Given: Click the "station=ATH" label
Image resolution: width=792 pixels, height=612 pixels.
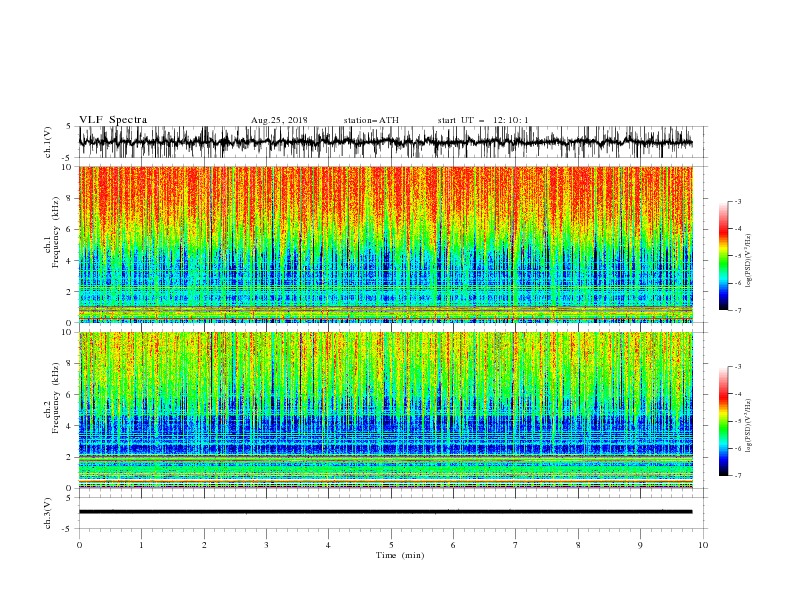Looking at the screenshot, I should point(371,120).
